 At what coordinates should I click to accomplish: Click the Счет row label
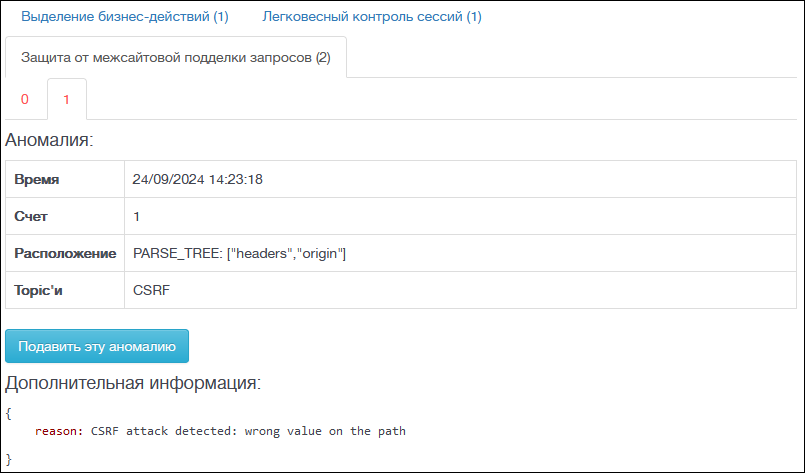point(31,216)
